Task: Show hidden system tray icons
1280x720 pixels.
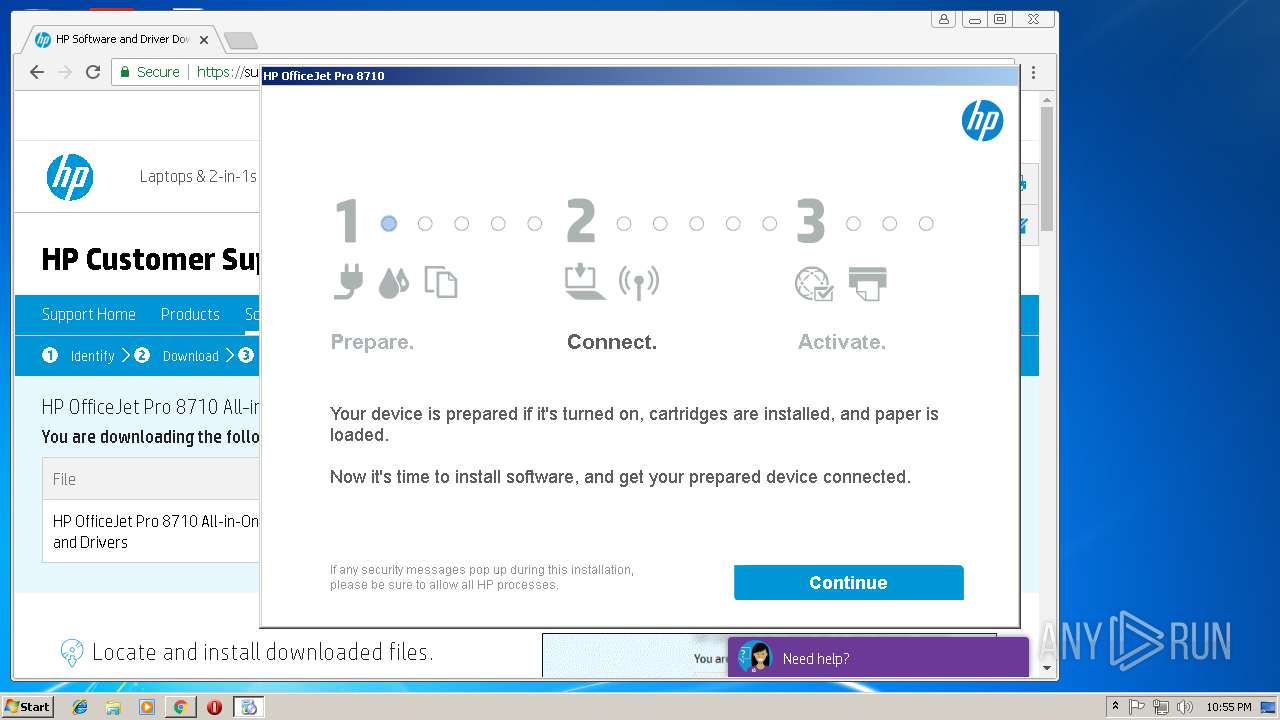Action: click(x=1115, y=707)
